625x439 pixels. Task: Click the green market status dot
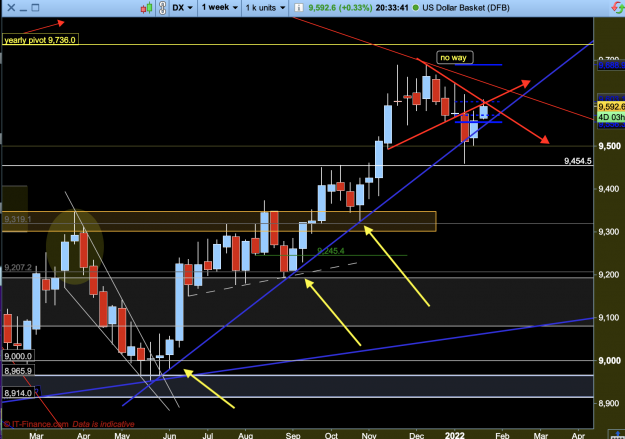tap(415, 8)
